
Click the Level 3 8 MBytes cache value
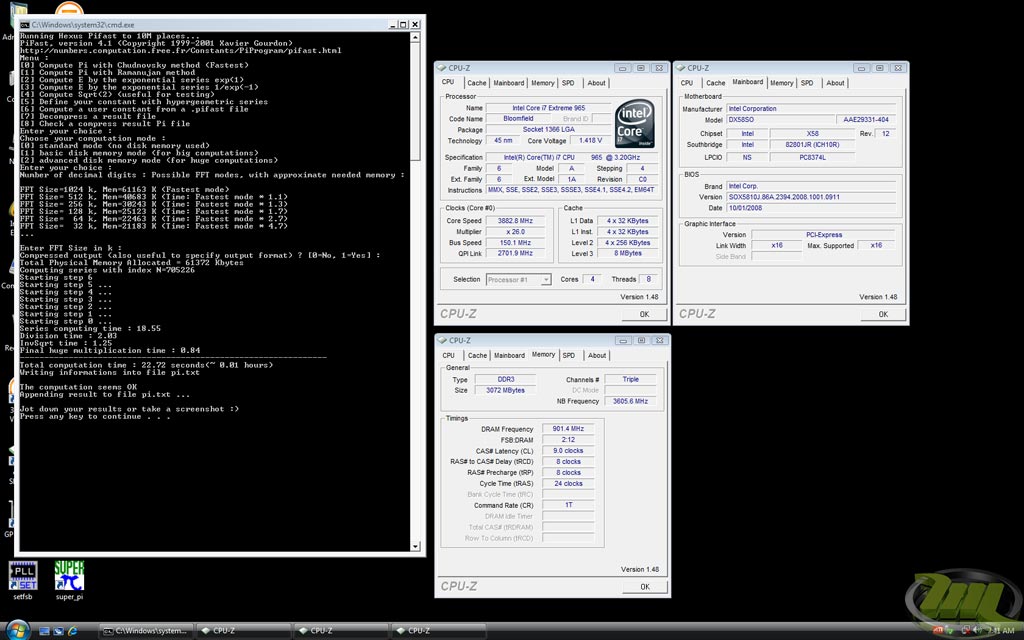coord(628,253)
